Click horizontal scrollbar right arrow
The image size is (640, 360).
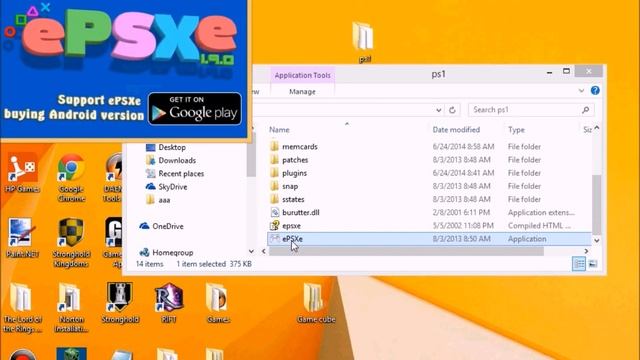(586, 251)
